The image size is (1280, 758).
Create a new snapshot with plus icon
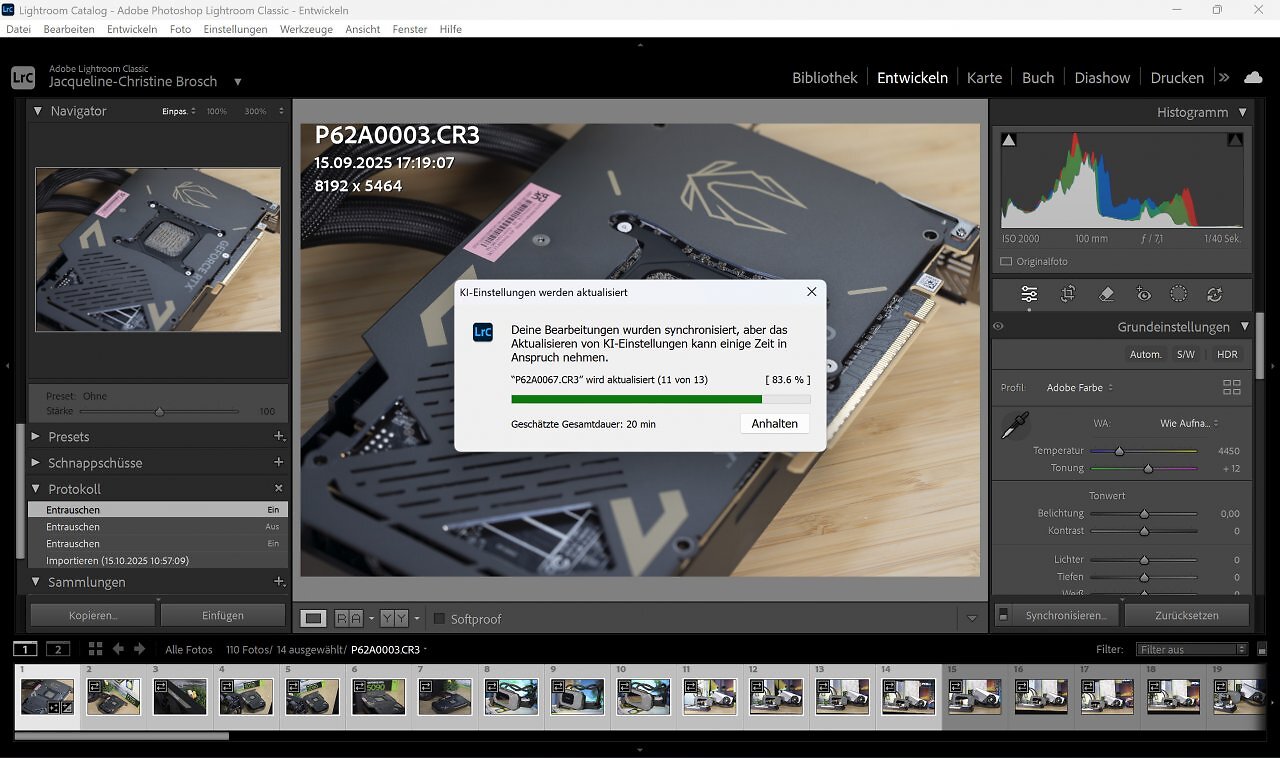[279, 462]
